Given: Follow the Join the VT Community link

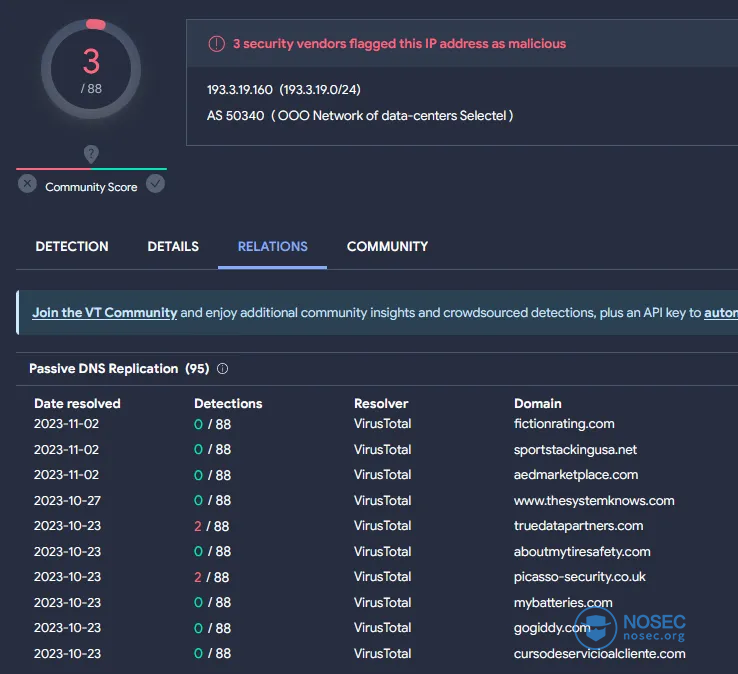Looking at the screenshot, I should [x=104, y=313].
